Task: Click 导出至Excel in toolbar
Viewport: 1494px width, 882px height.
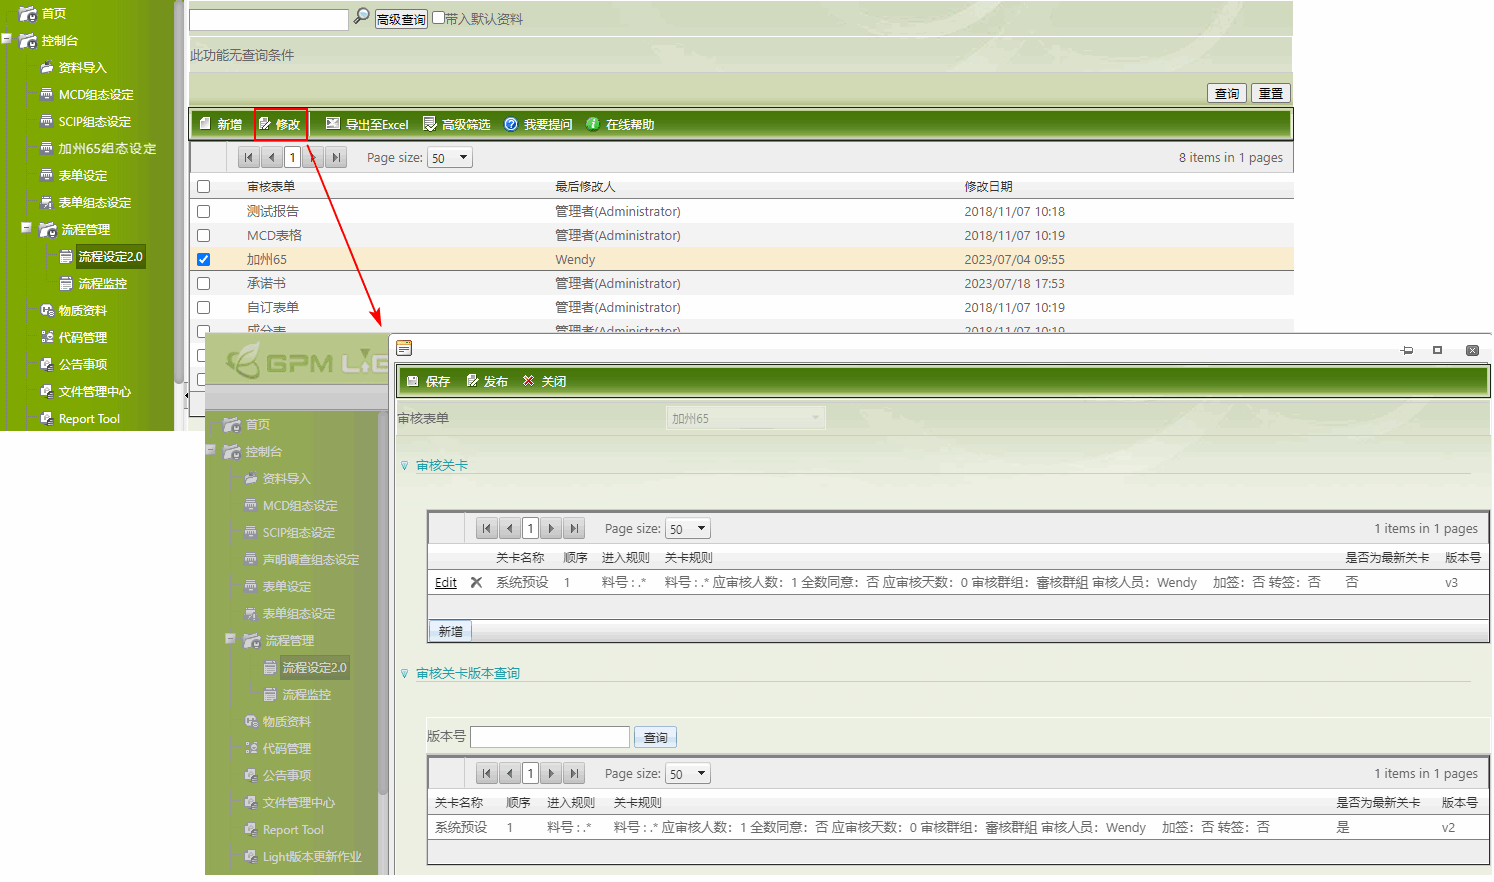Action: pyautogui.click(x=367, y=124)
